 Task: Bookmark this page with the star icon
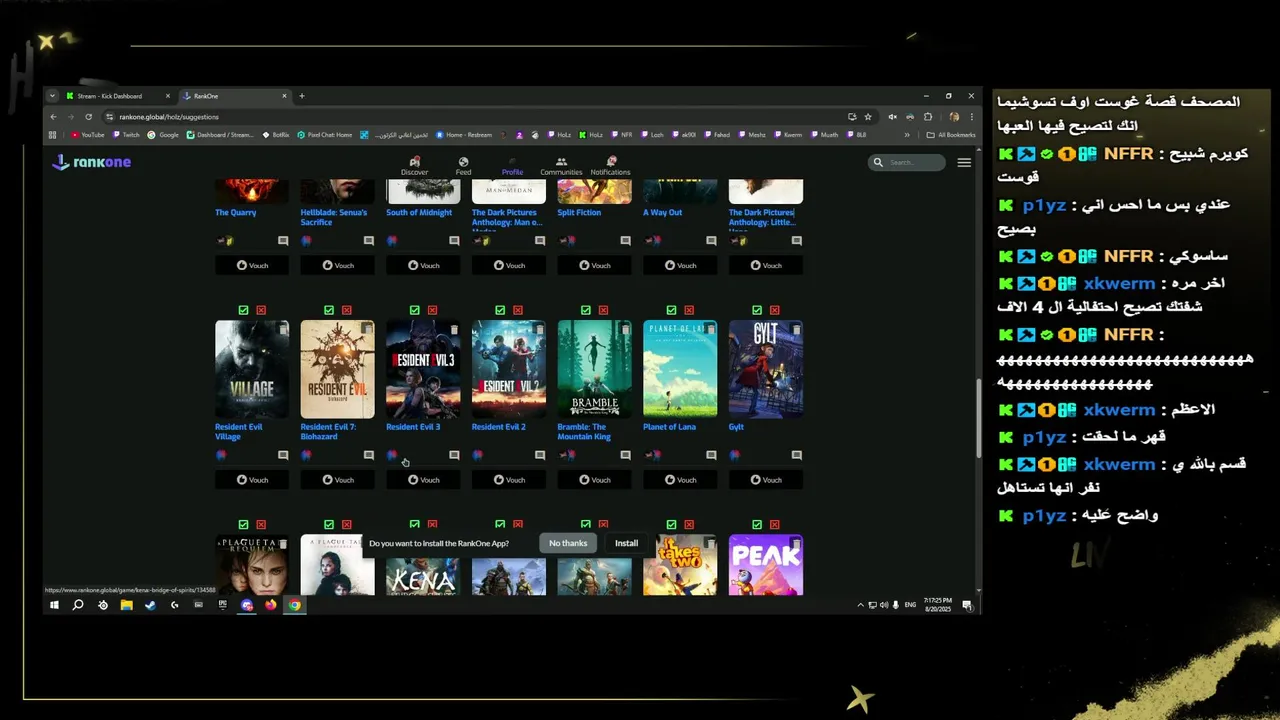tap(868, 116)
